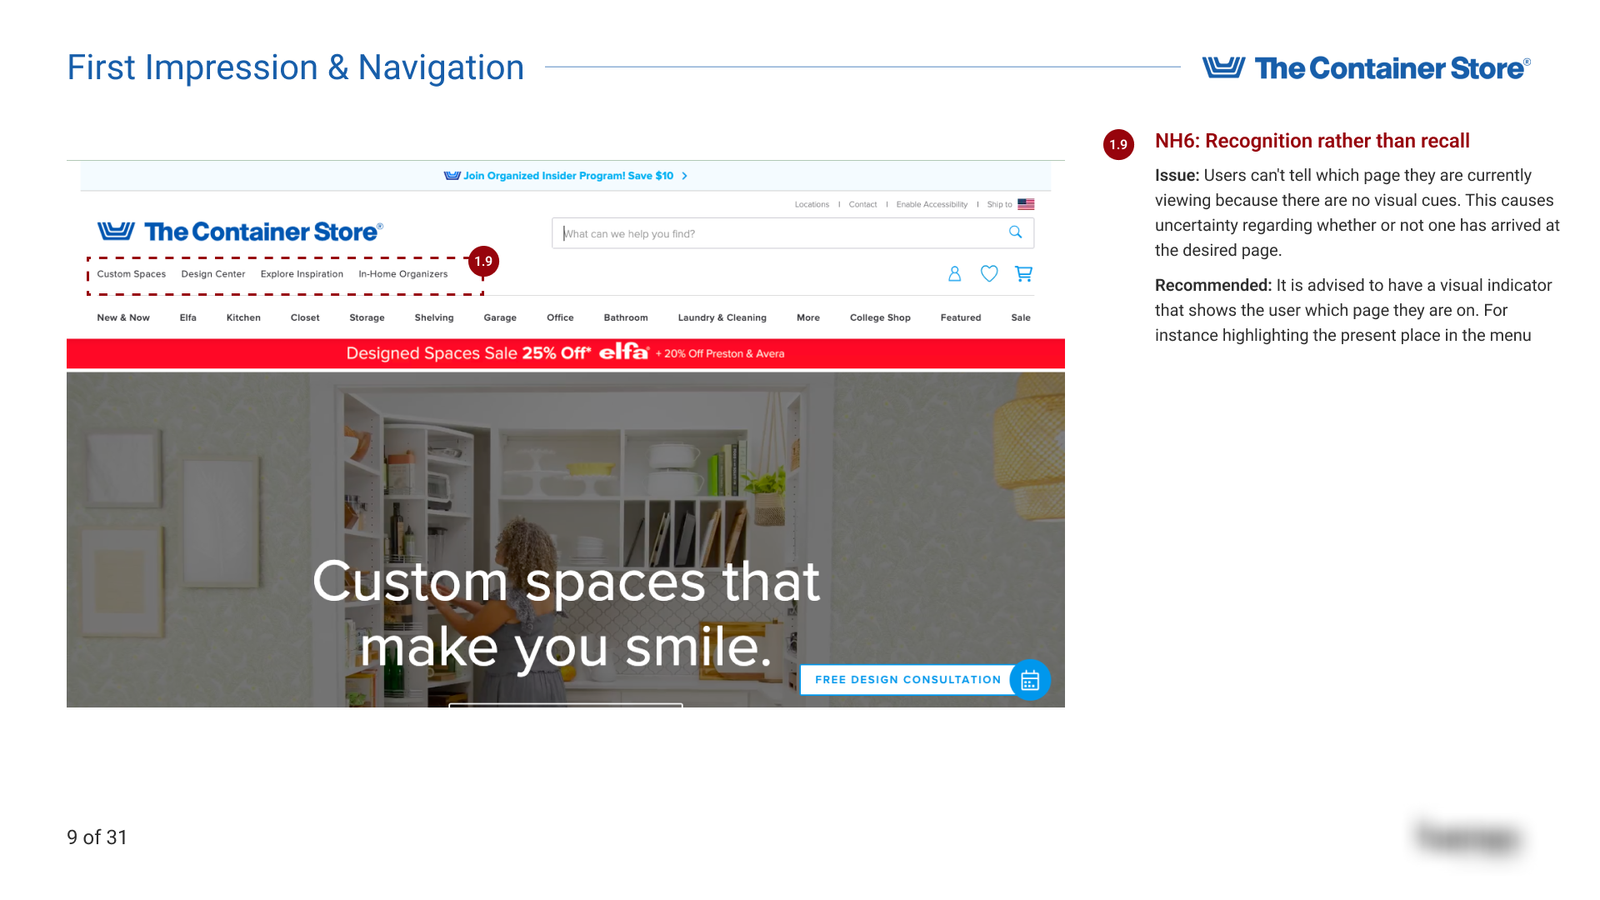Select Design Center in navigation
Image resolution: width=1600 pixels, height=900 pixels.
point(213,274)
